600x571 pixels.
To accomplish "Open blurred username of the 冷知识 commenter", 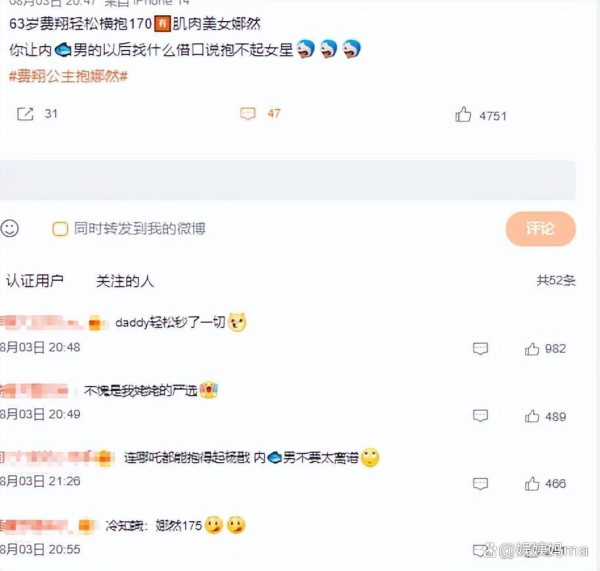I will tap(34, 525).
